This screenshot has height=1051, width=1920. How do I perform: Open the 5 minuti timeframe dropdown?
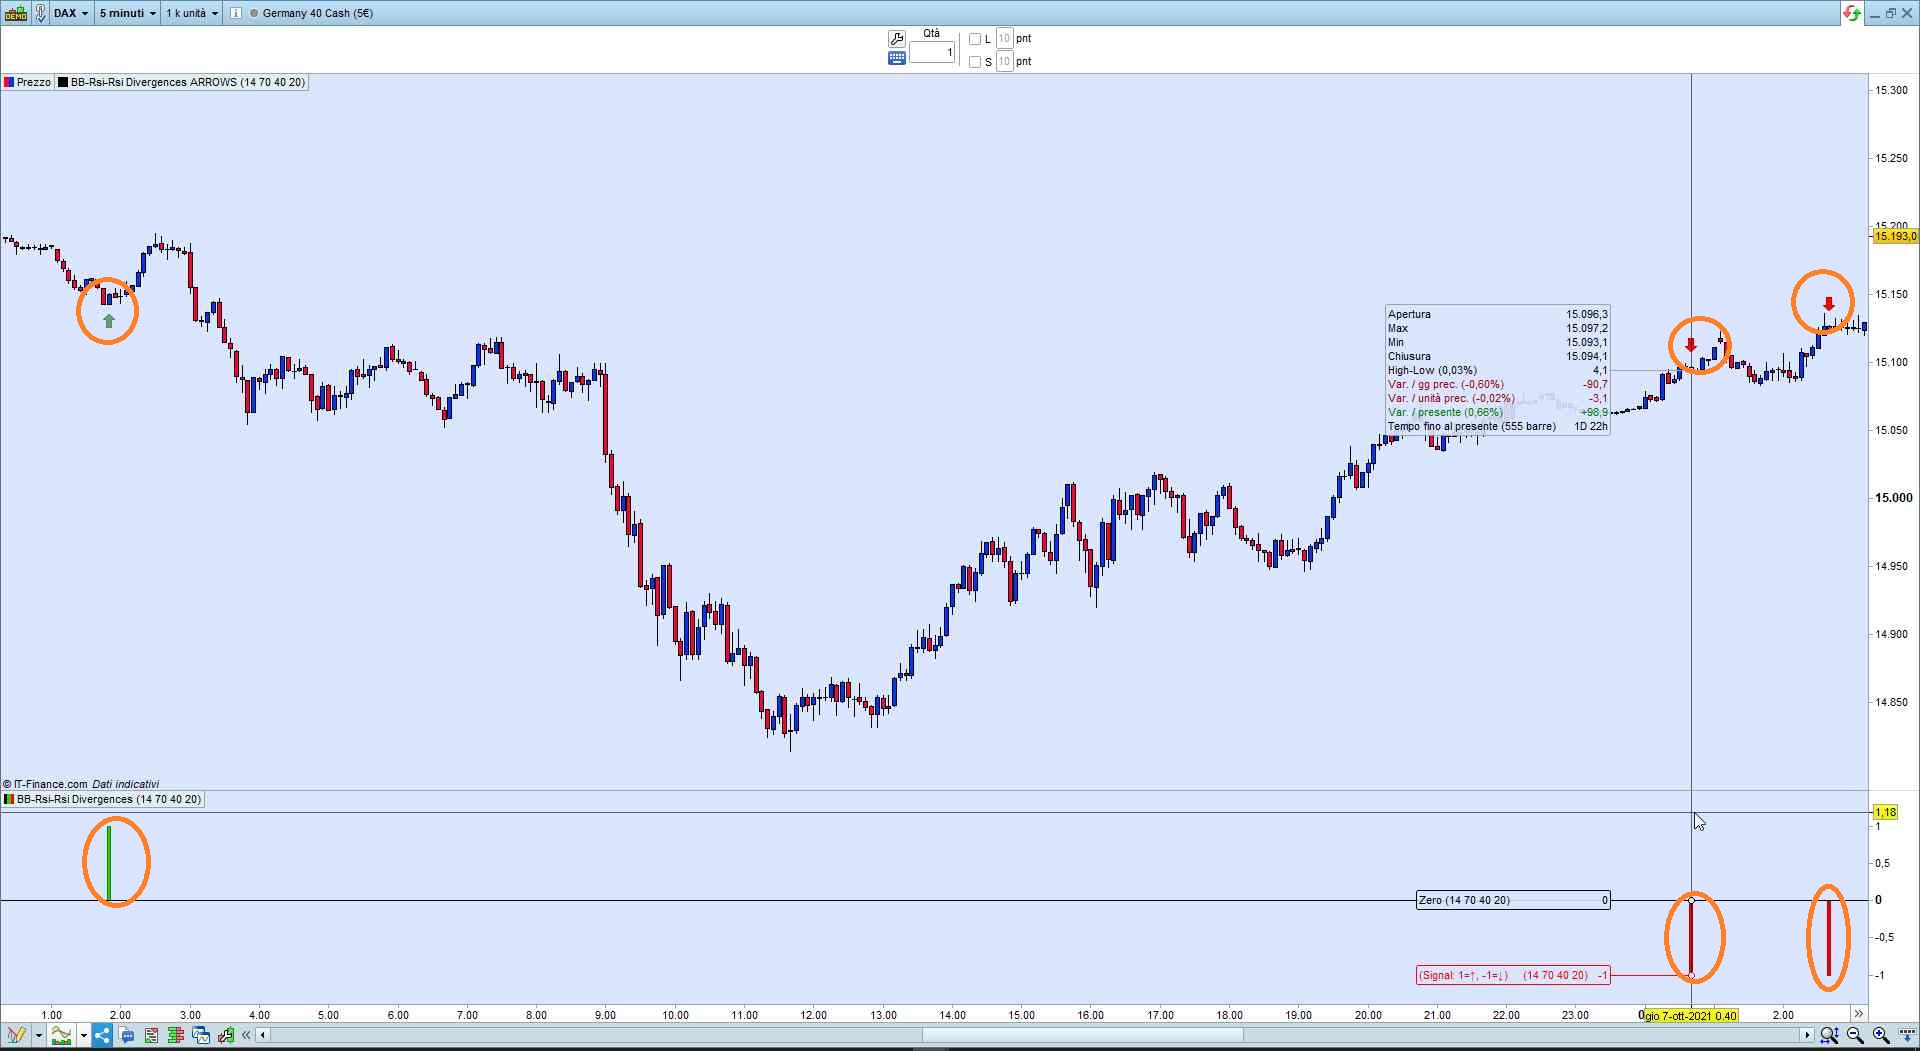[127, 13]
